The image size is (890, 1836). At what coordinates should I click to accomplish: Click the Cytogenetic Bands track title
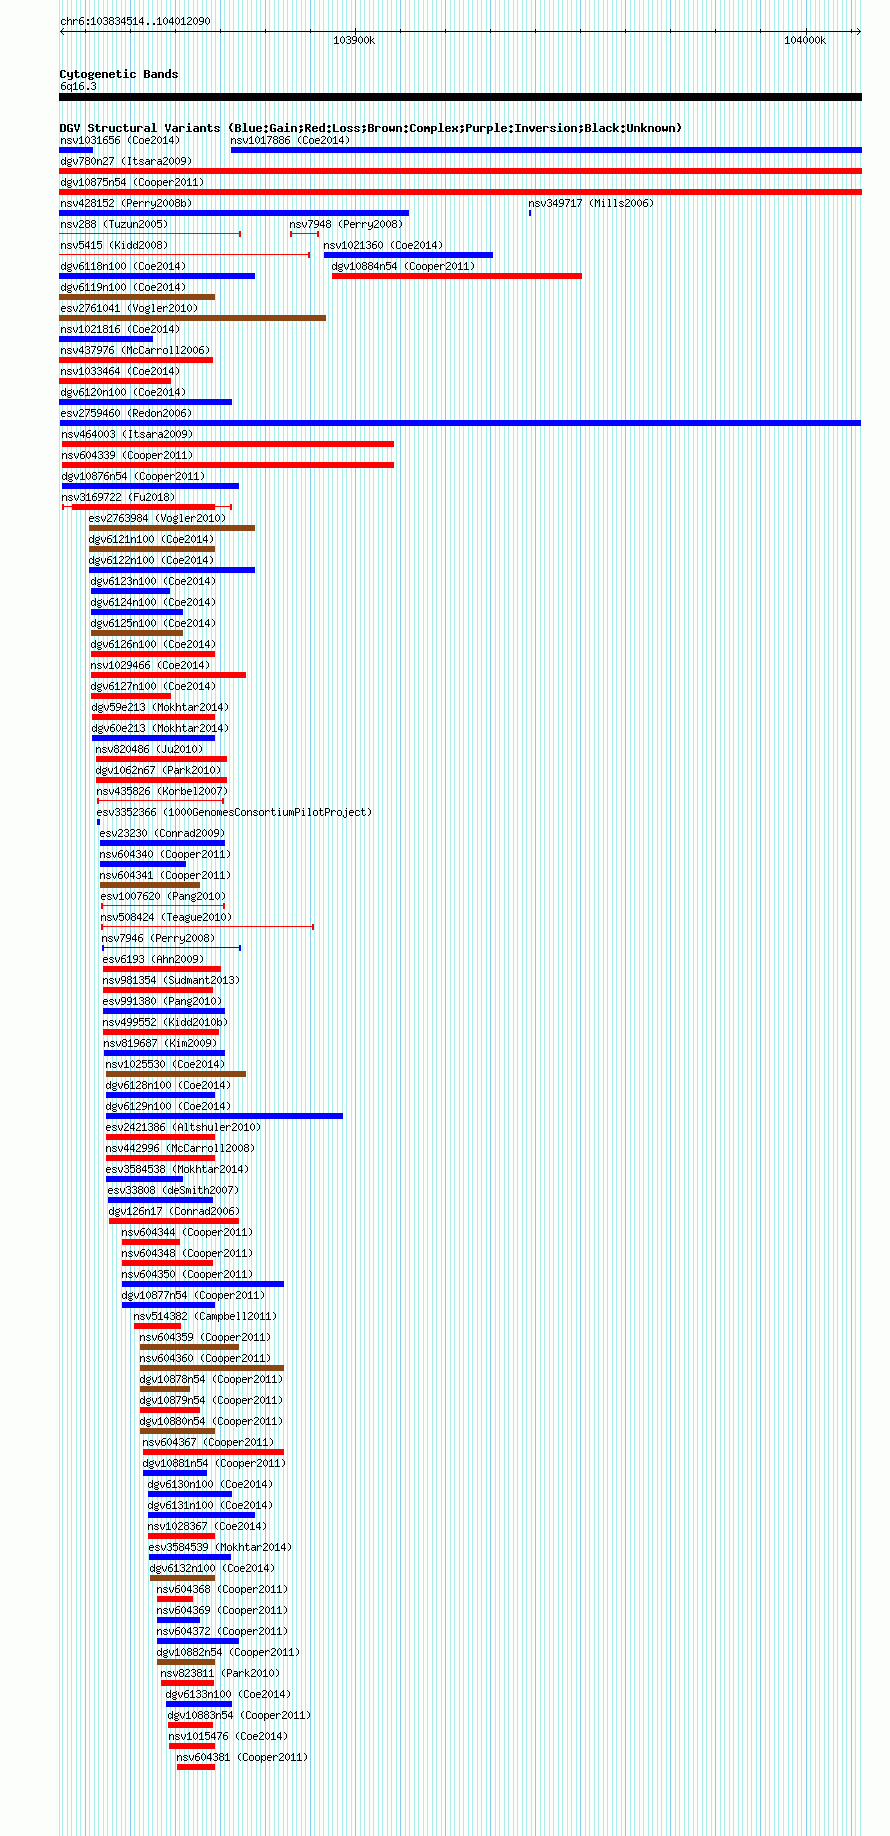[x=119, y=74]
